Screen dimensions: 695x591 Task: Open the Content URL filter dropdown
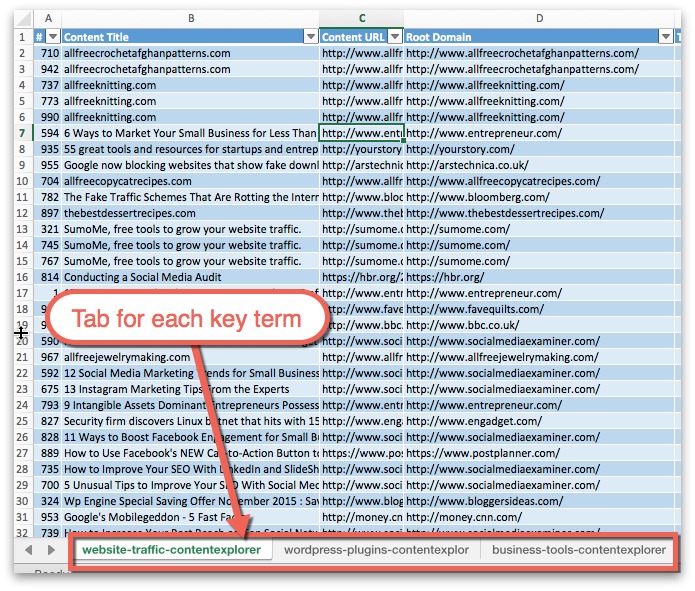[x=395, y=37]
